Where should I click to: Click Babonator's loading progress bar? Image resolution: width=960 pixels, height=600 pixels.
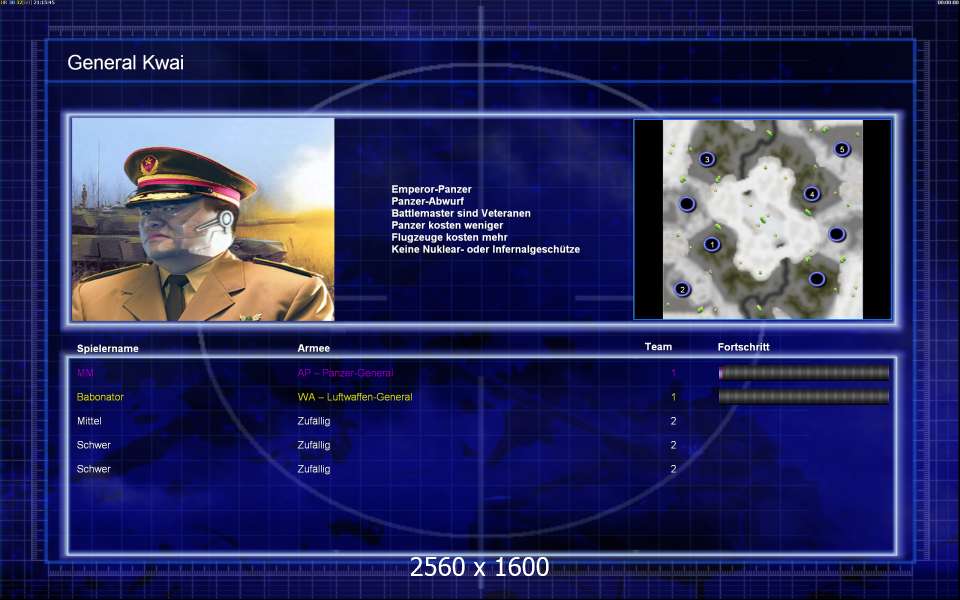click(803, 397)
